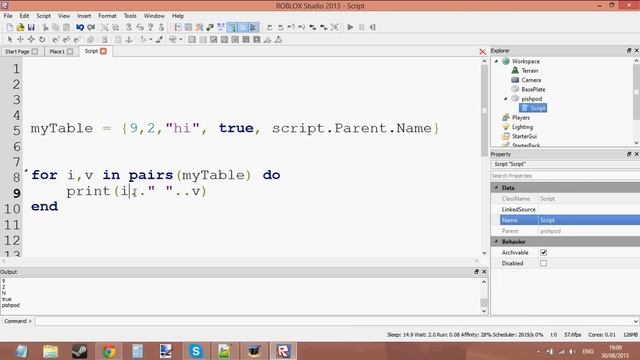Select Players in the Explorer
Screen dimensions: 640x360
click(520, 118)
